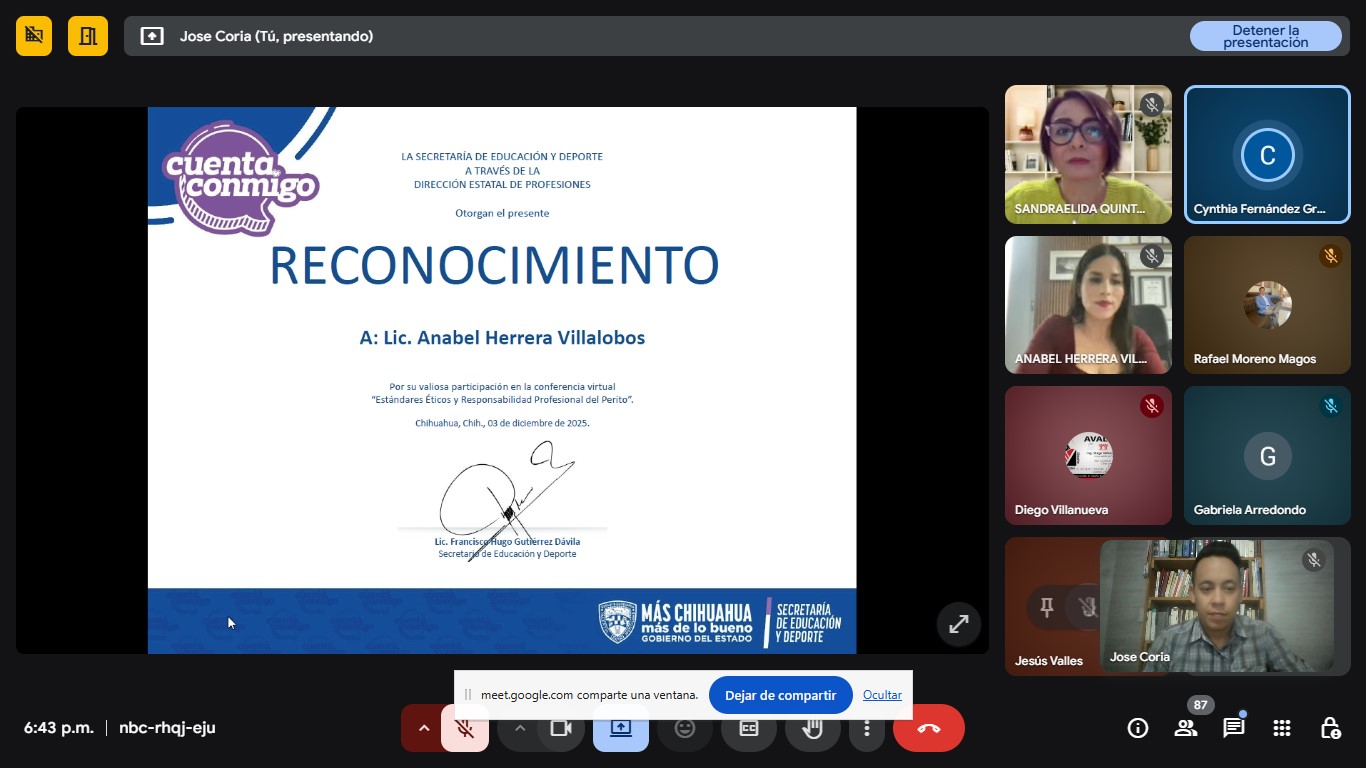1366x768 pixels.
Task: Expand the shared presentation to full view
Action: 958,624
